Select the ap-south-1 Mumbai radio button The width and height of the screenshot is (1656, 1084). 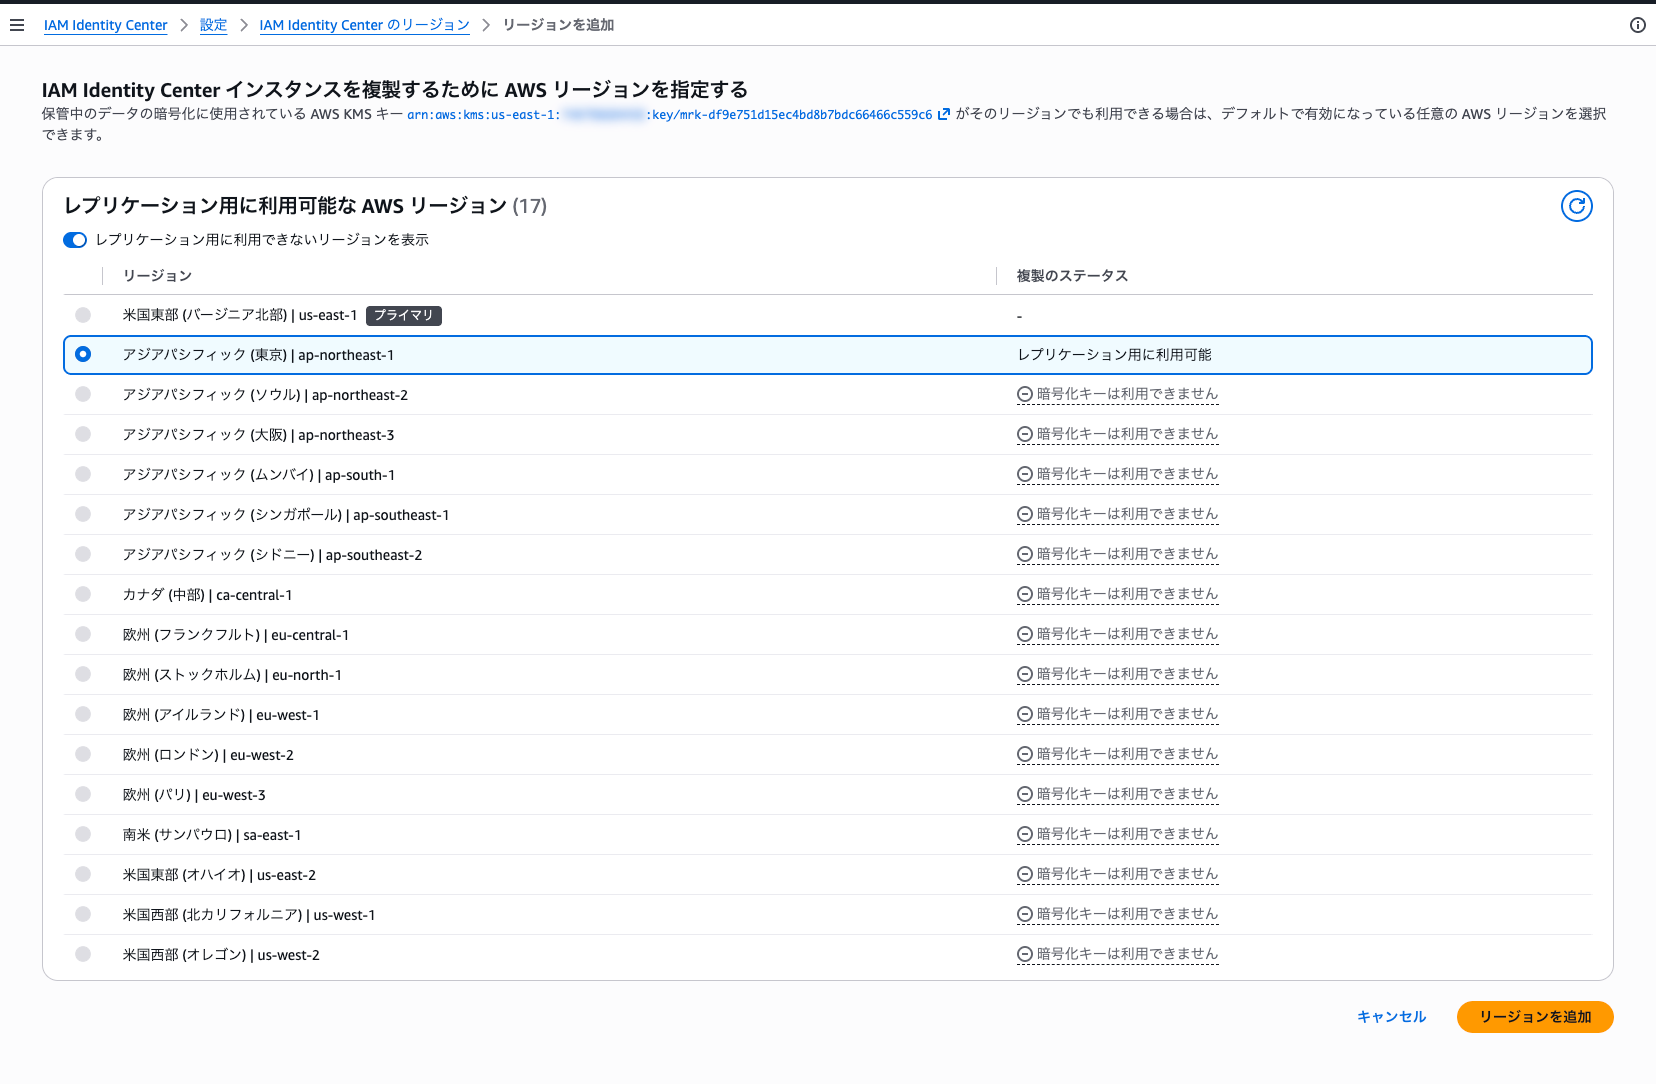point(83,475)
